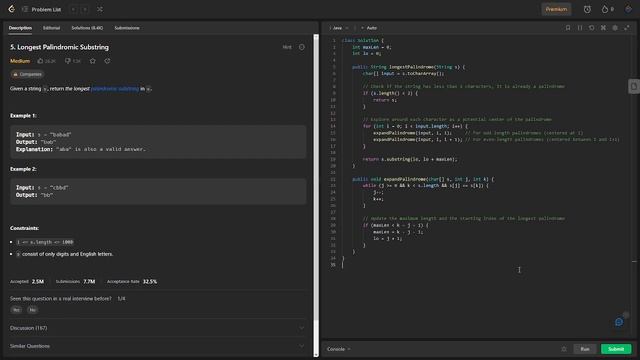The height and width of the screenshot is (360, 640).
Task: Click the Accepted 2.5M count
Action: [38, 281]
